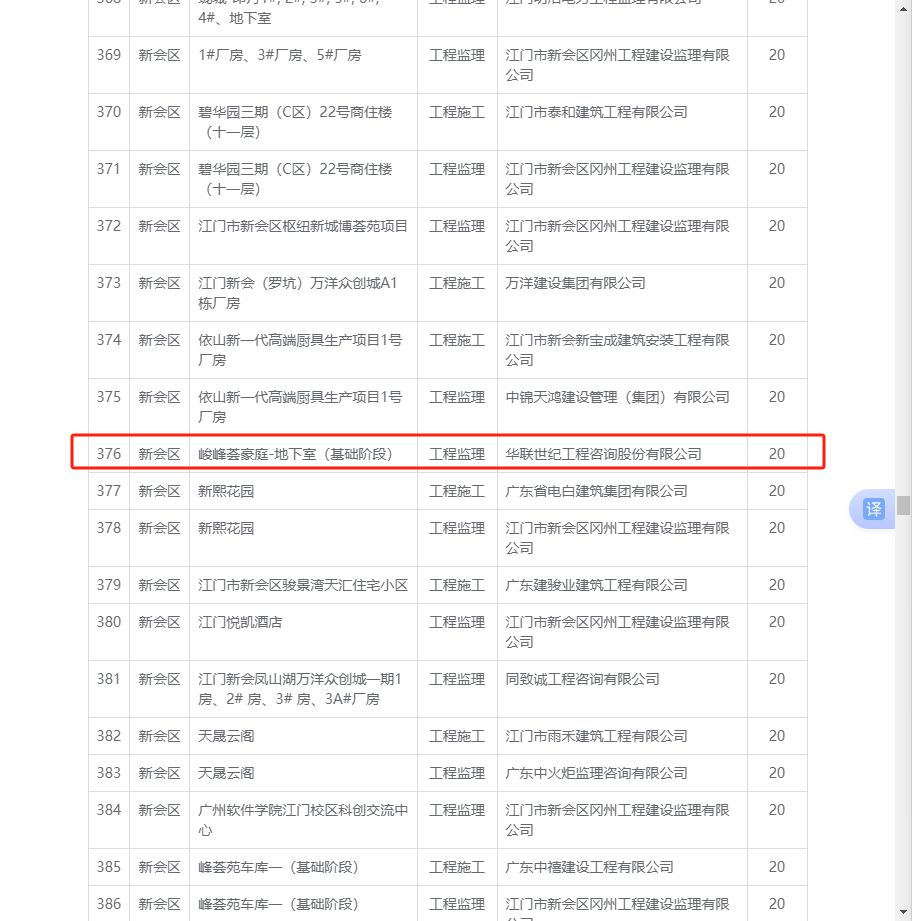Click 江门新会凤山湖万洋众创城 project in row 381
This screenshot has height=921, width=912.
(x=299, y=689)
